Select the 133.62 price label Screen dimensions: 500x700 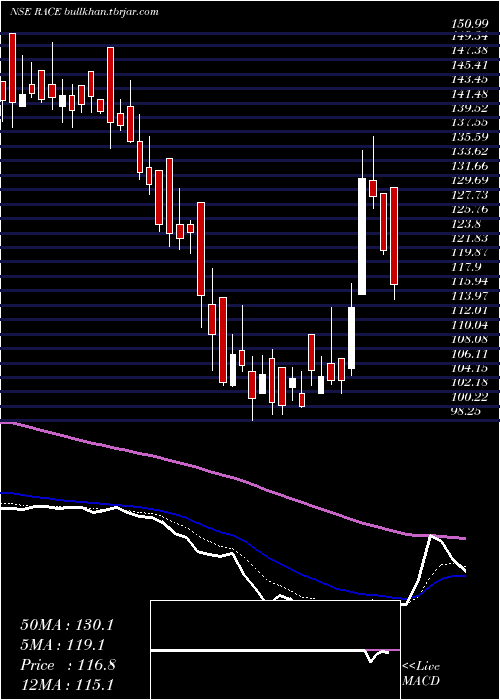click(472, 152)
